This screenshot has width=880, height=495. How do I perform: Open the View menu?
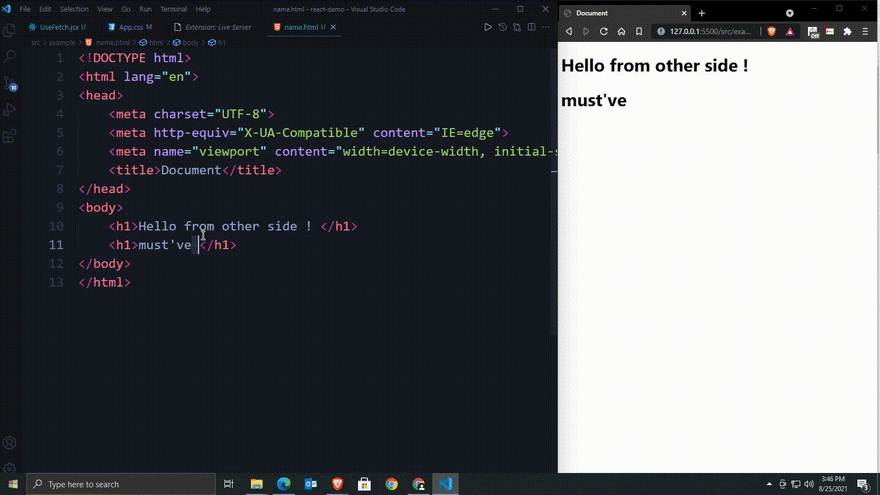click(105, 9)
